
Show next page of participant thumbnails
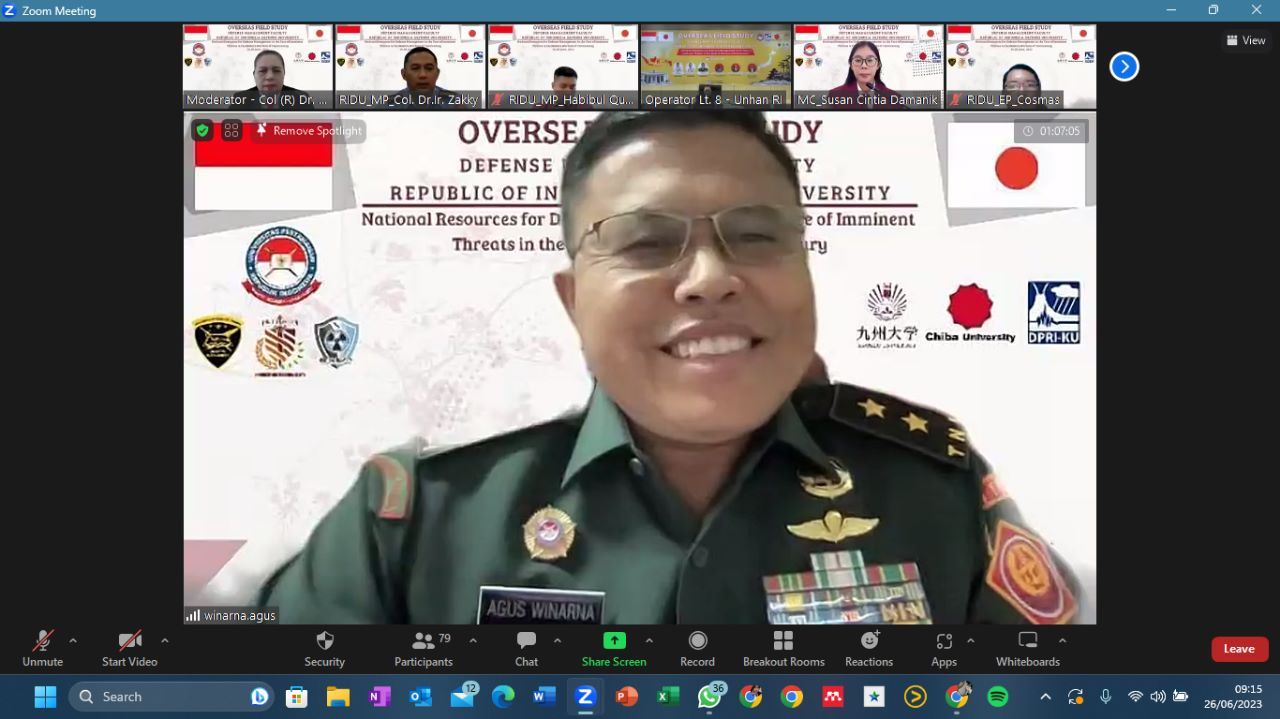click(1124, 66)
